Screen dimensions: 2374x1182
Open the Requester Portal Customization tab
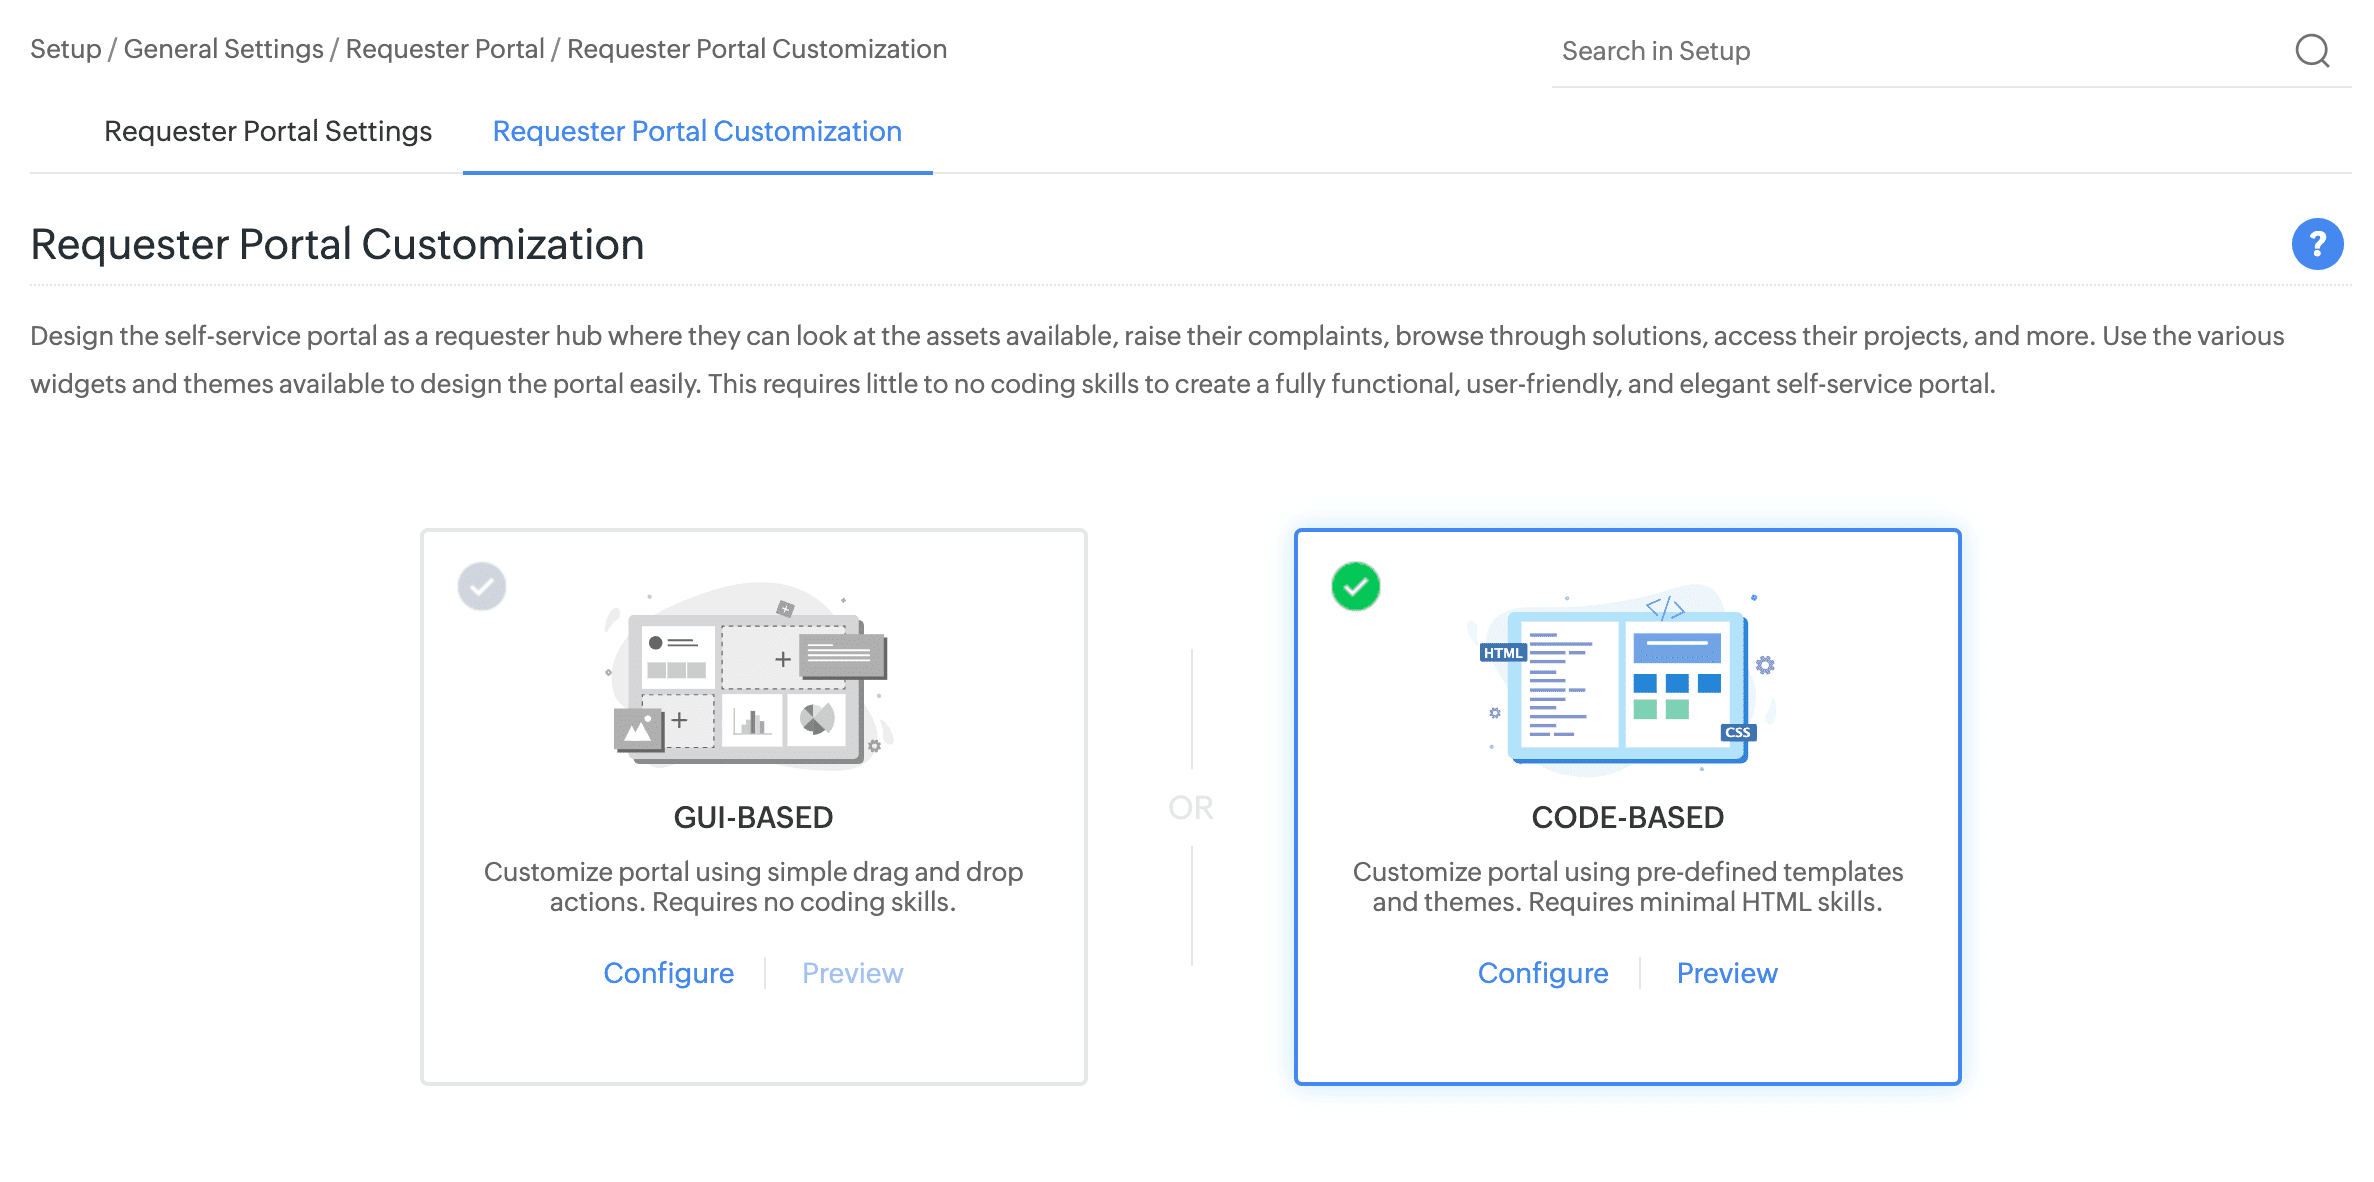[x=696, y=131]
